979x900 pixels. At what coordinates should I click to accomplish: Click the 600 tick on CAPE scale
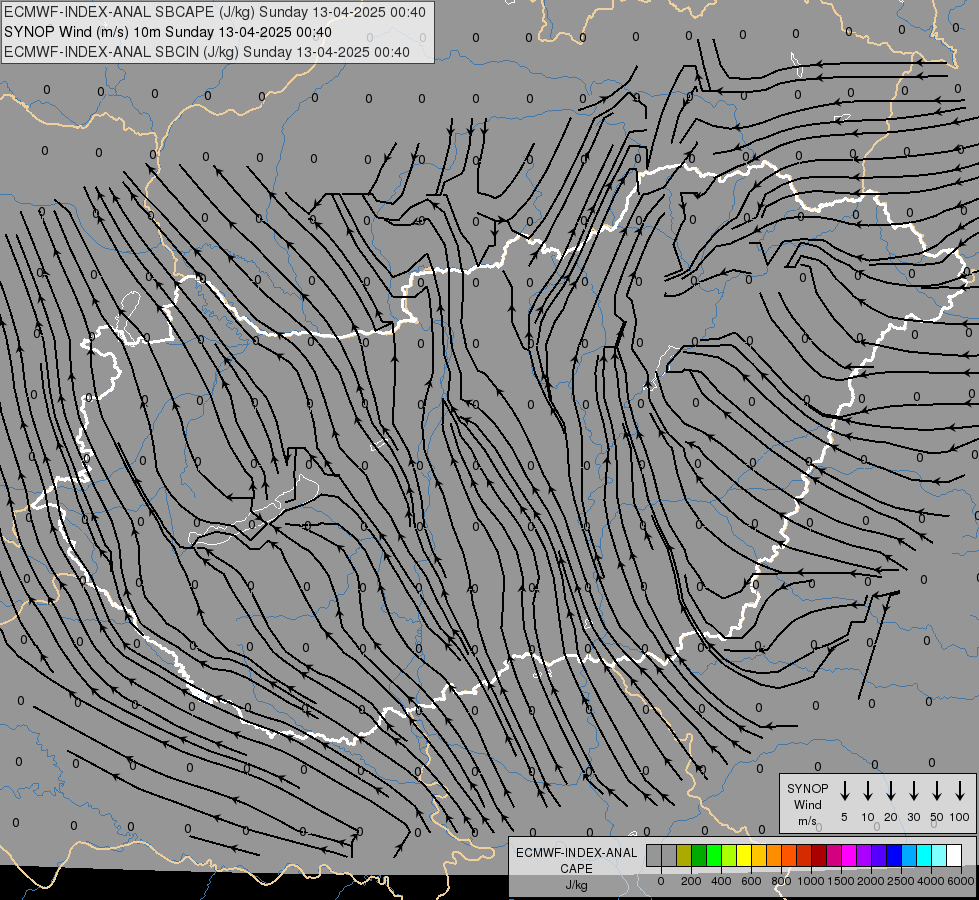(x=751, y=881)
